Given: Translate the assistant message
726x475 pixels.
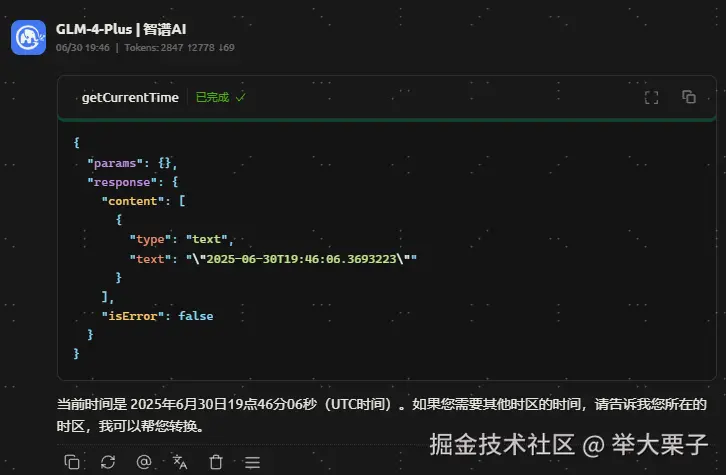Looking at the screenshot, I should [x=180, y=462].
